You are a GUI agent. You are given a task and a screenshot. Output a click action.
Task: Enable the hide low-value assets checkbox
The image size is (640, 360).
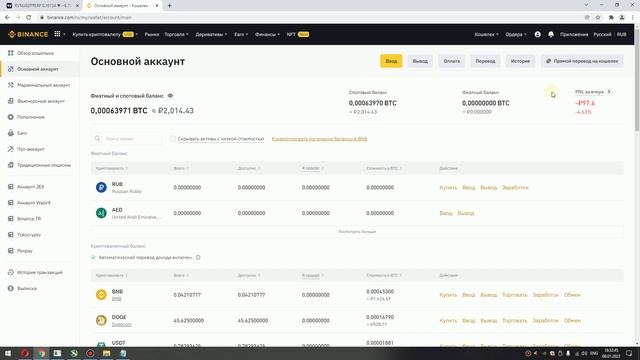click(x=173, y=139)
